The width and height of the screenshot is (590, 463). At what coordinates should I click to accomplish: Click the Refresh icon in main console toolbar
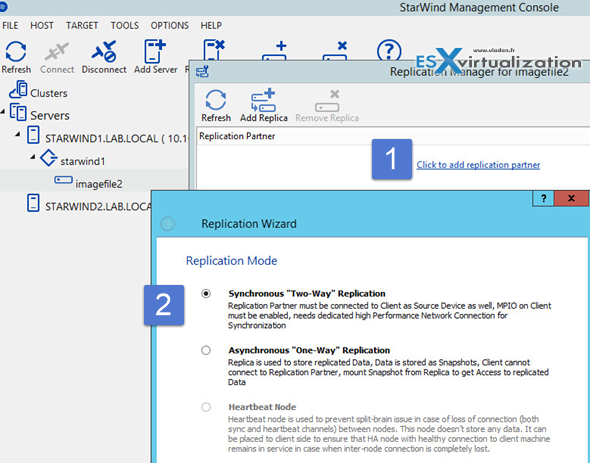point(16,52)
